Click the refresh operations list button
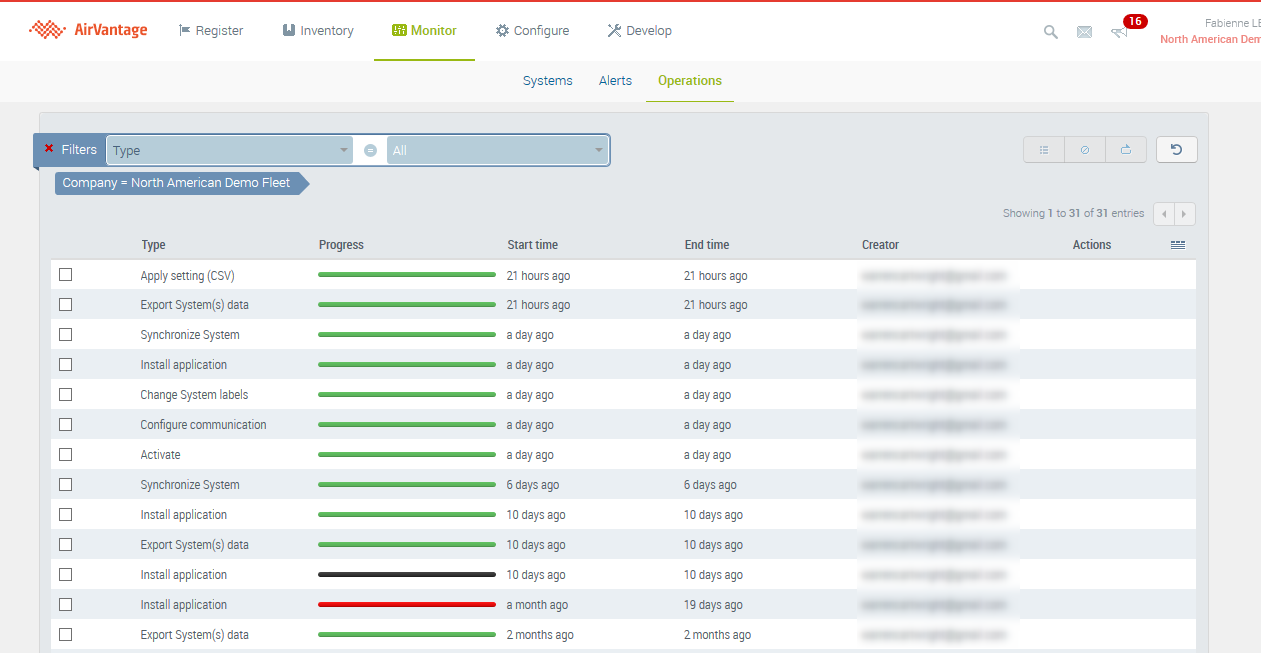 (x=1176, y=150)
